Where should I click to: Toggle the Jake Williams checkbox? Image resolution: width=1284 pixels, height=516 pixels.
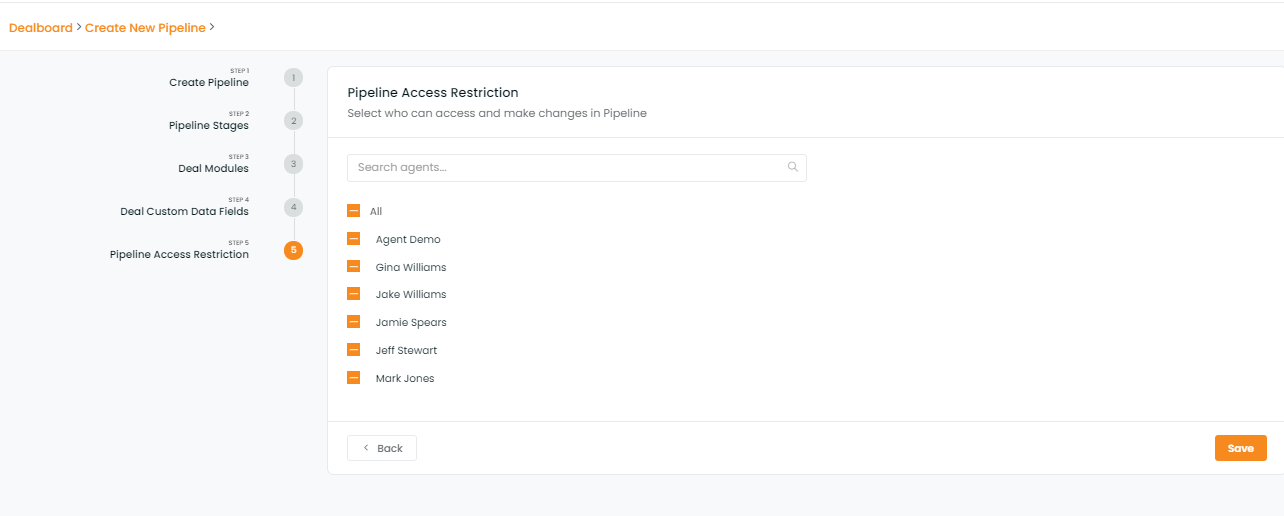pyautogui.click(x=353, y=294)
